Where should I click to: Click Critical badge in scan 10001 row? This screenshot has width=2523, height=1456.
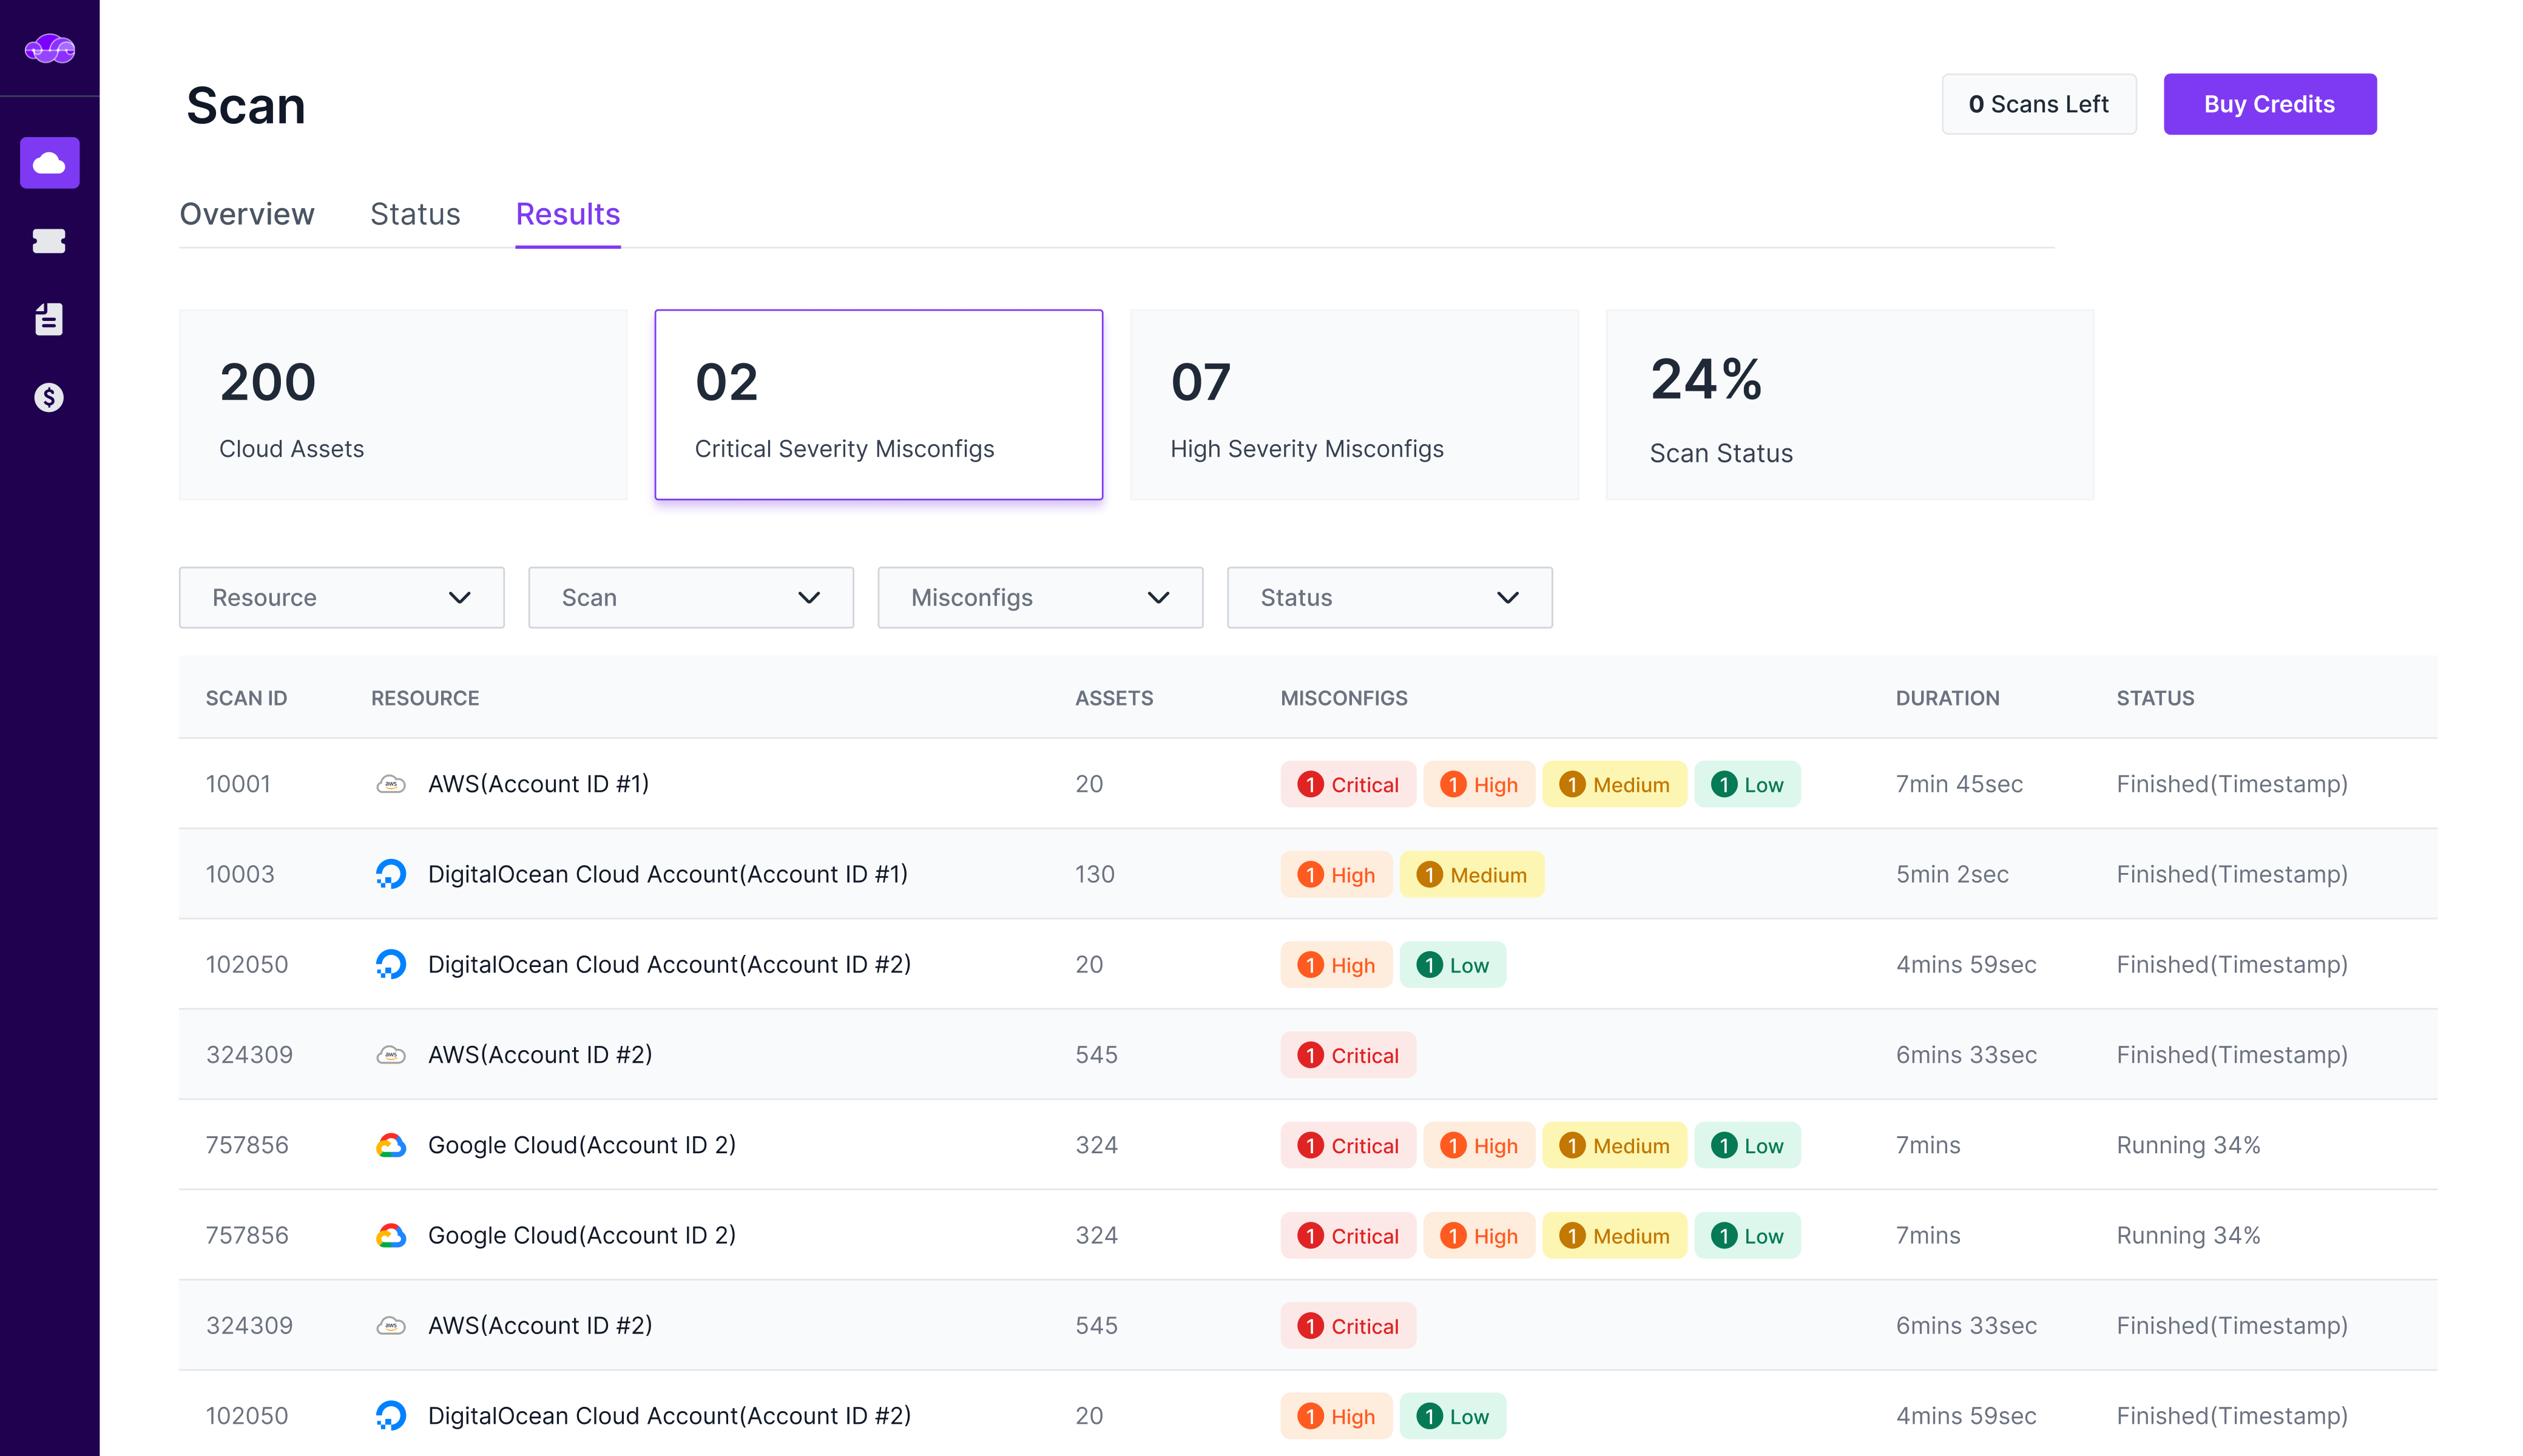coord(1347,785)
